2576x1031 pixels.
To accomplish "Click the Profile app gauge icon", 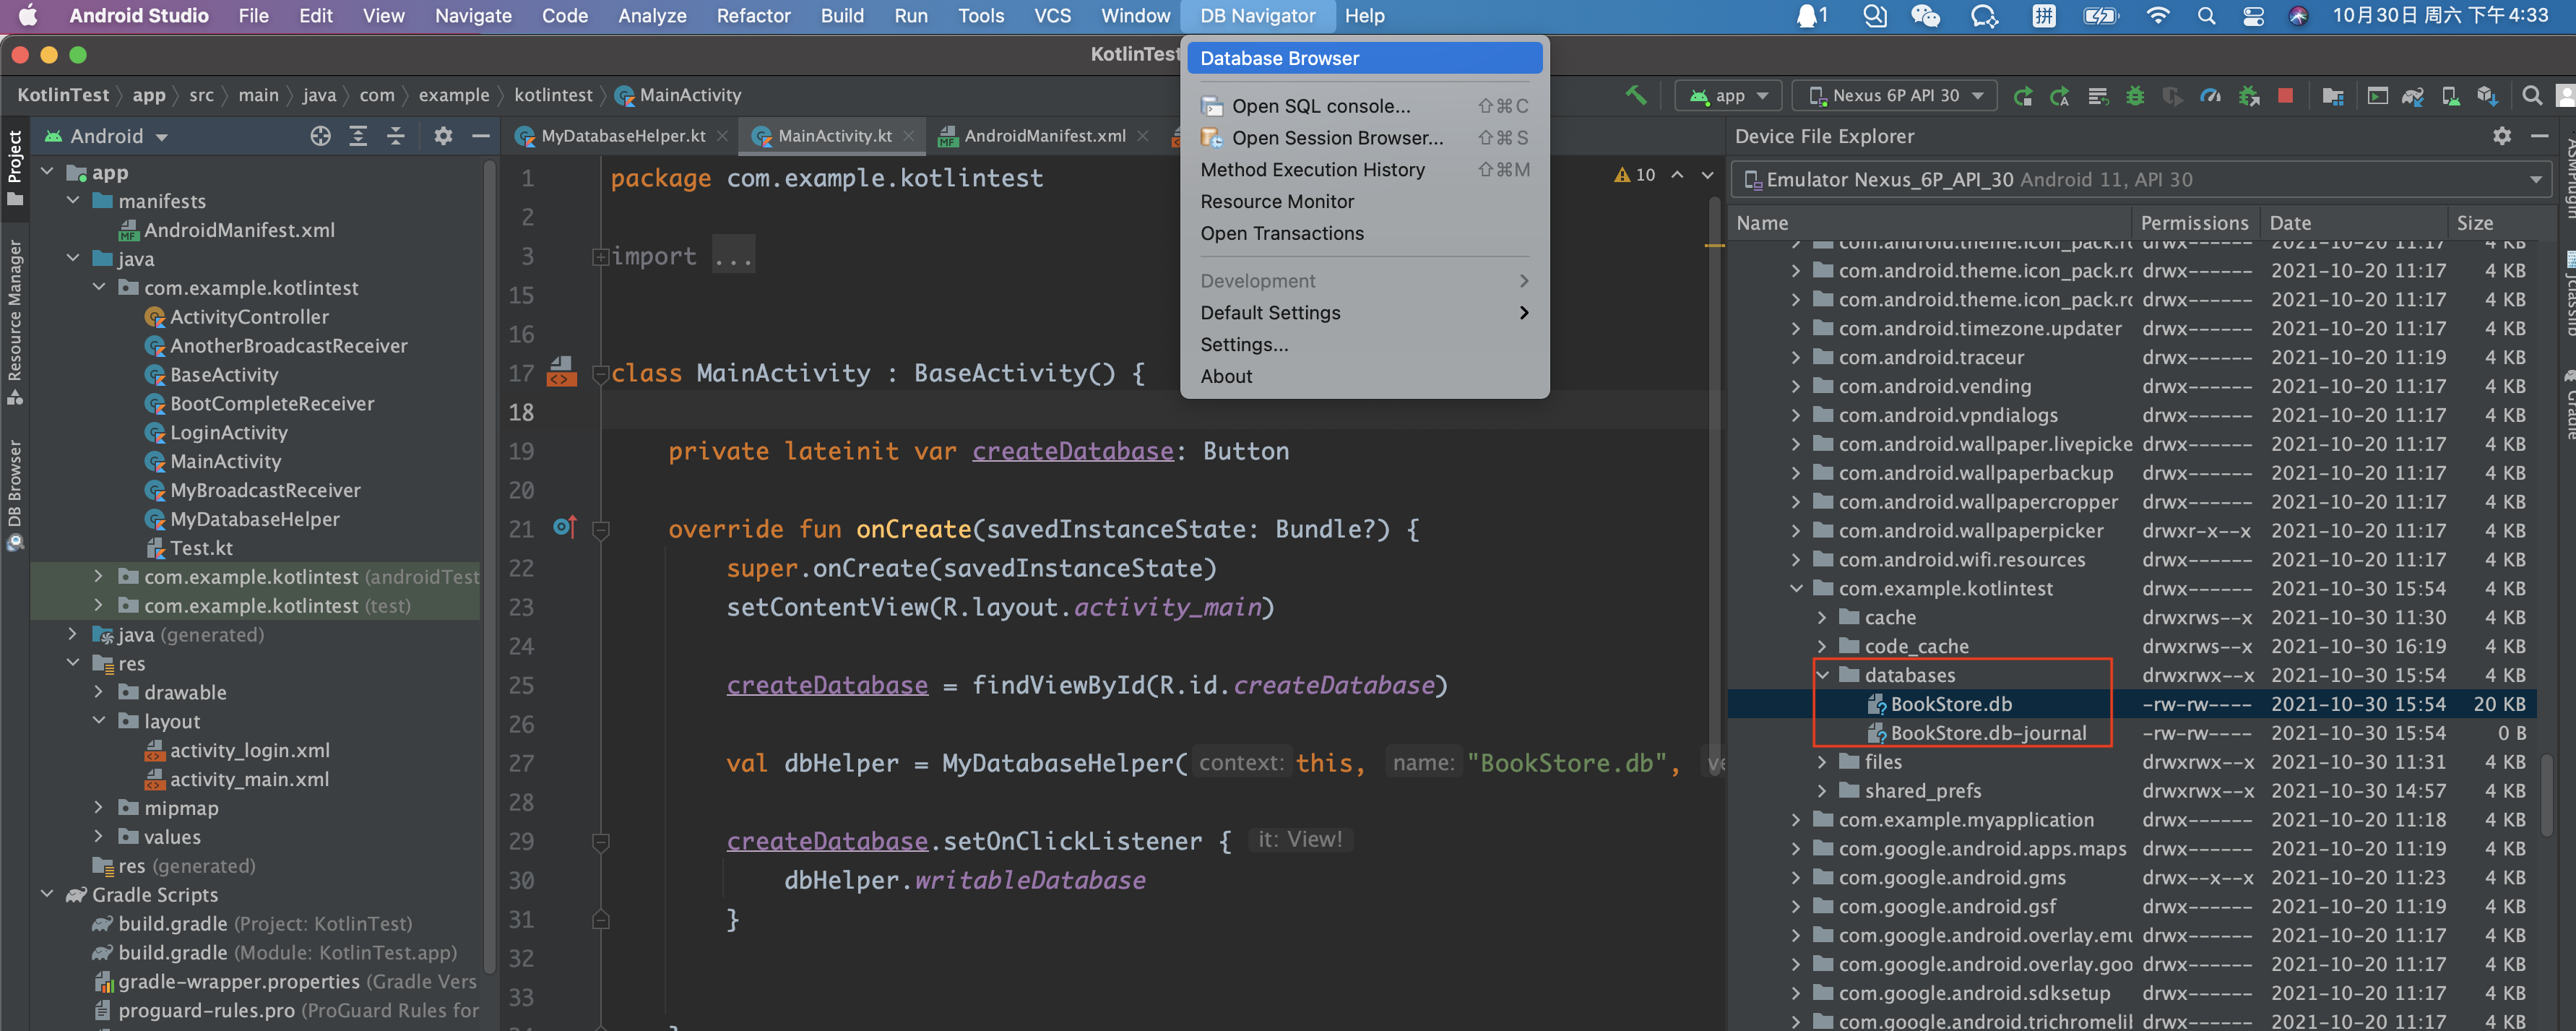I will (2210, 96).
